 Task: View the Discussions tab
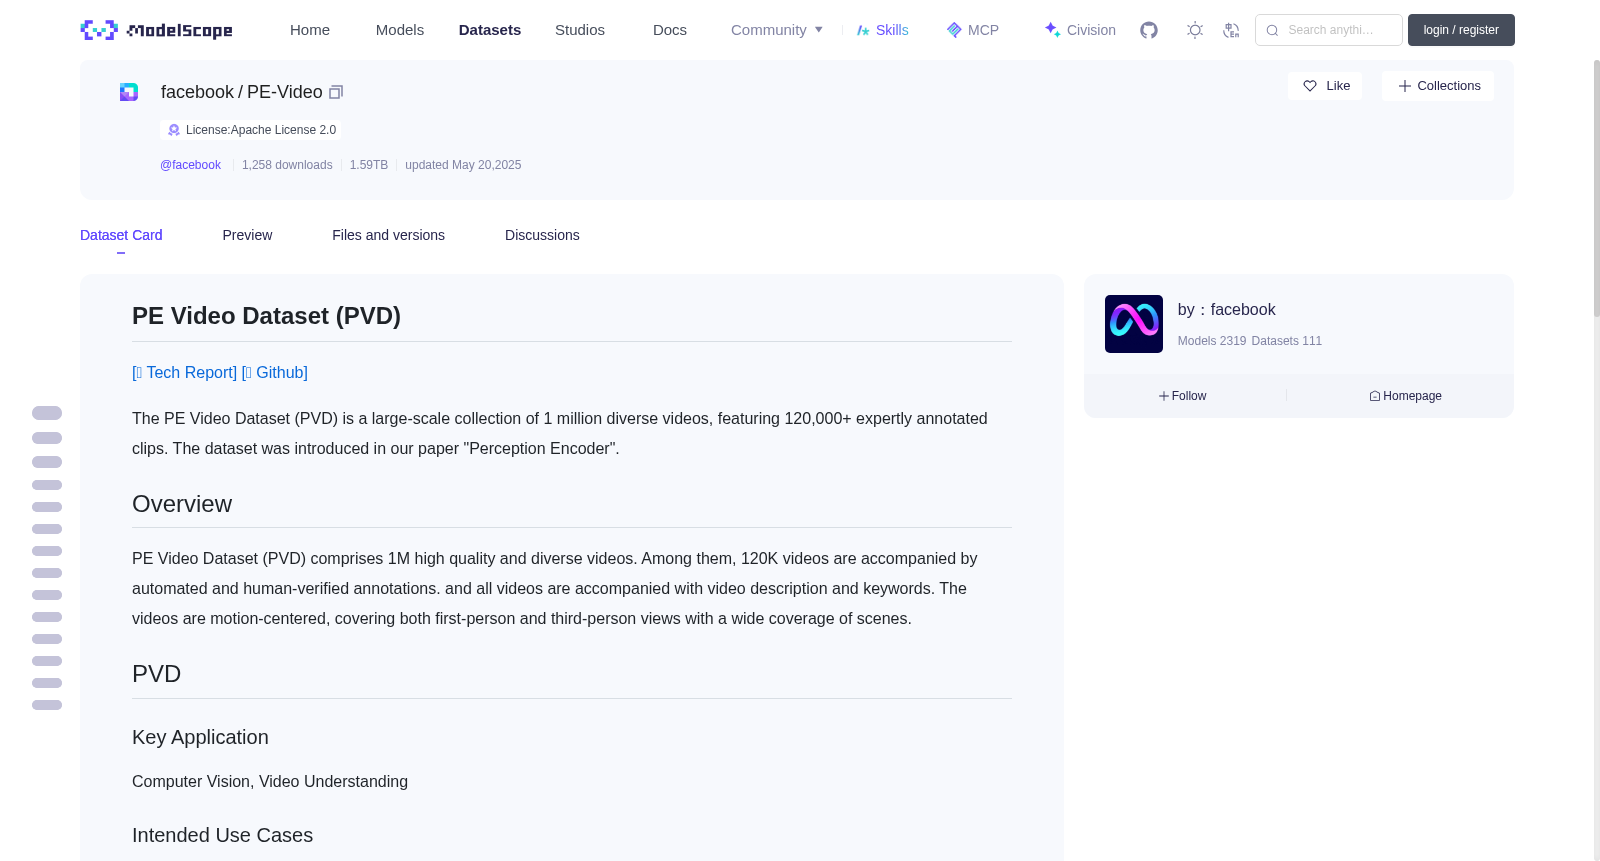tap(542, 235)
